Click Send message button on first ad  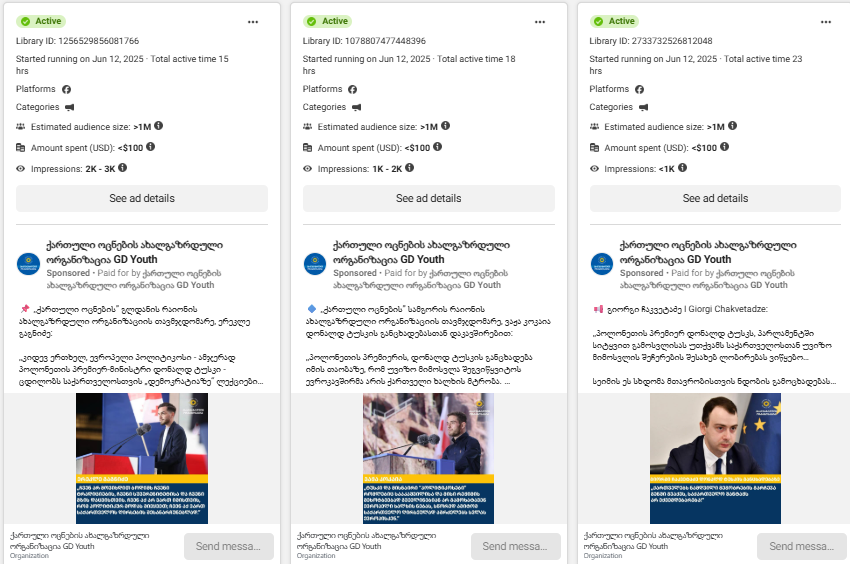(229, 546)
